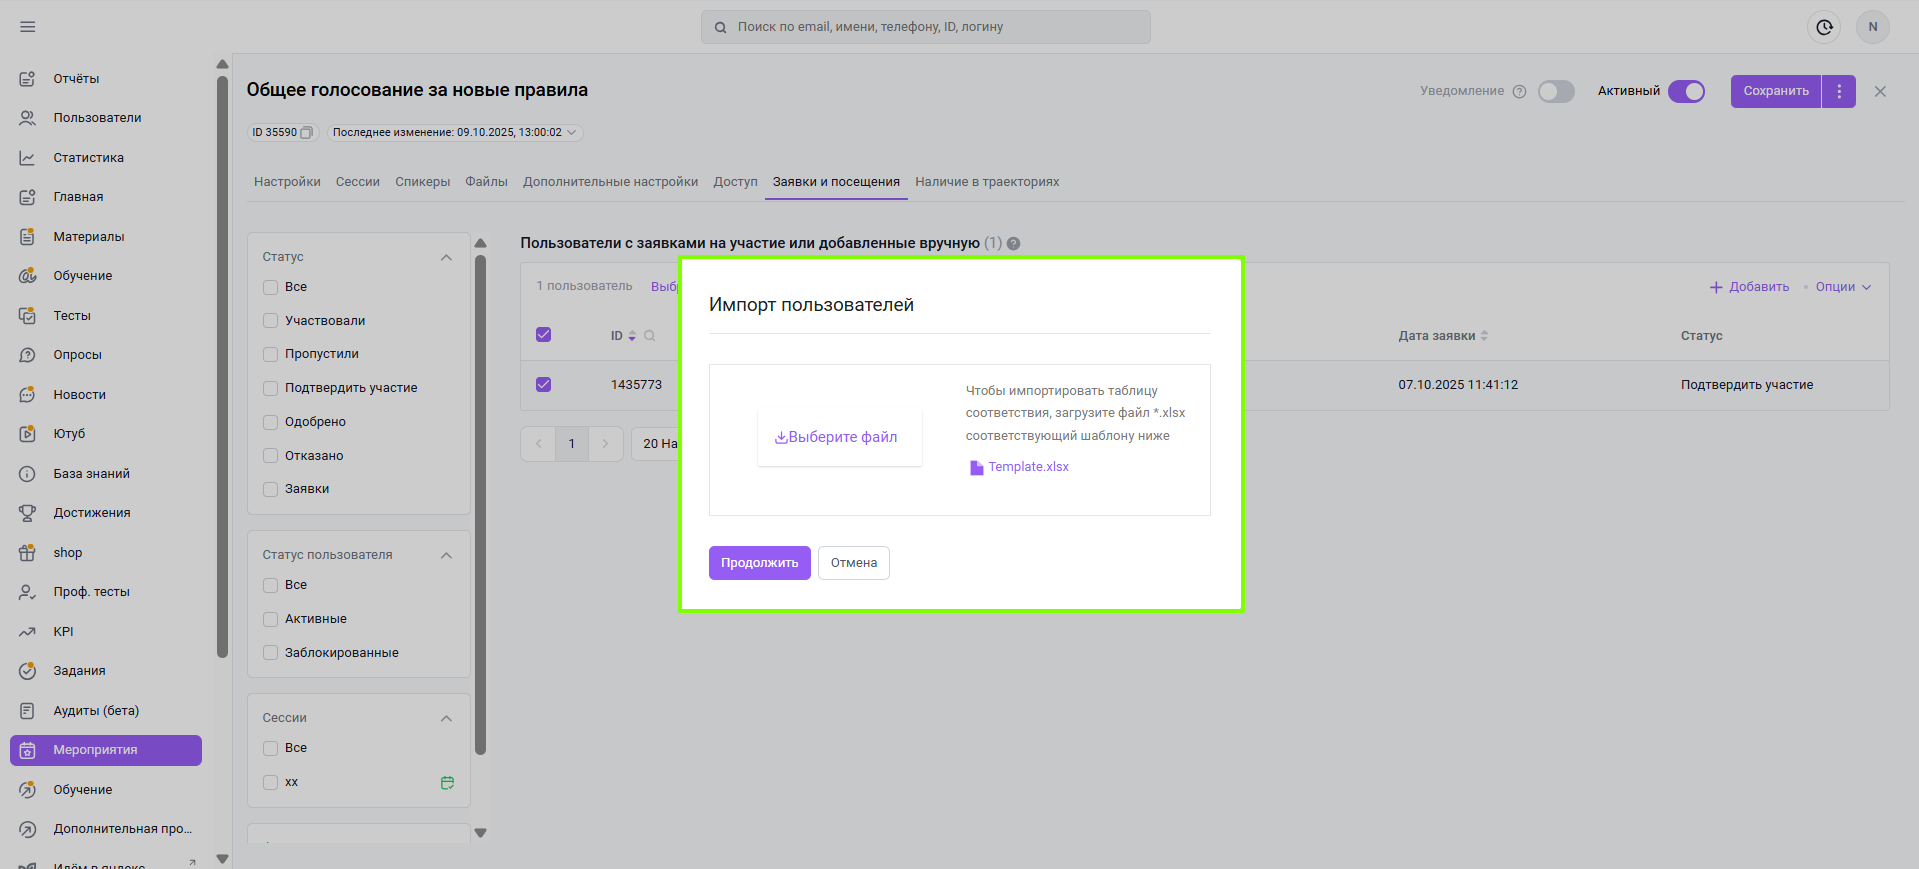Open the Наличие в траекториях tab
This screenshot has height=869, width=1919.
(x=987, y=182)
